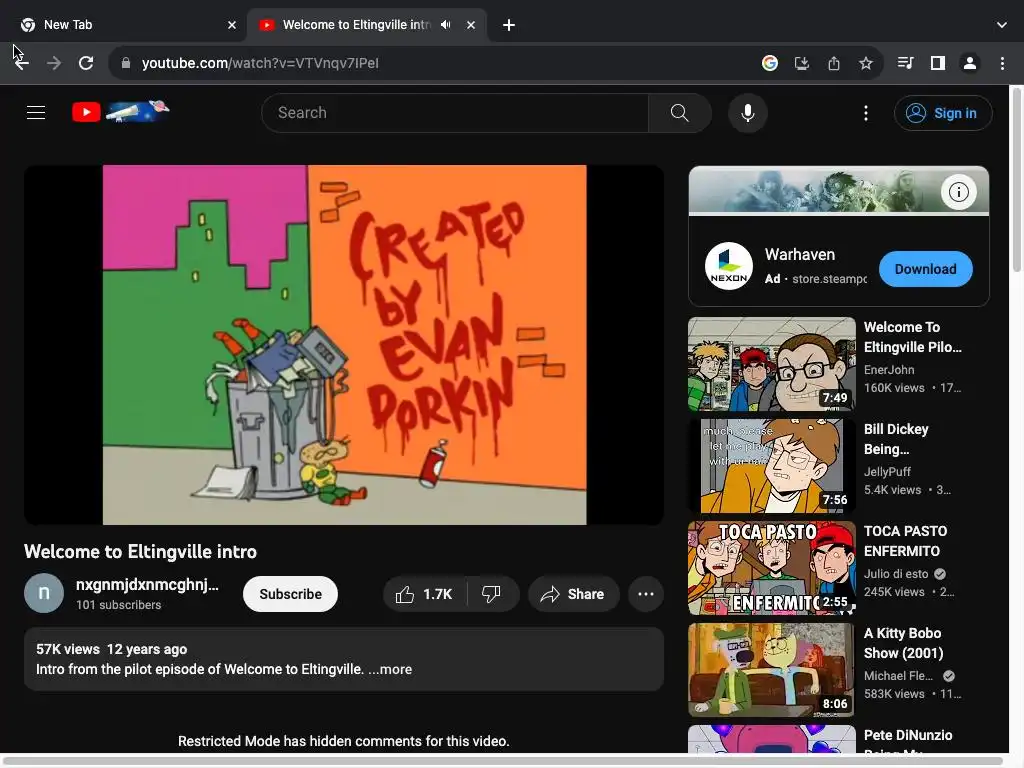Open Bill Dickey Being video thumbnail

point(771,466)
